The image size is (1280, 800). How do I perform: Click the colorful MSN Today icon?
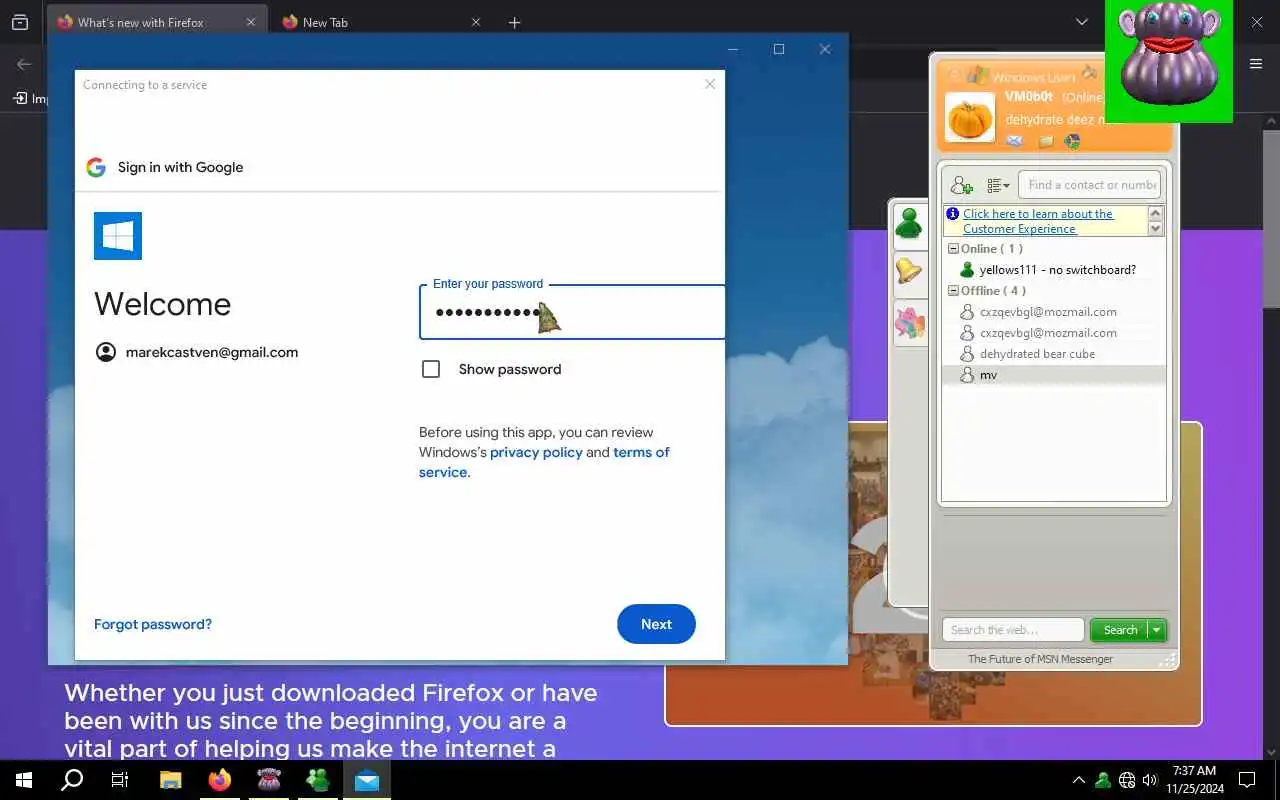coord(1072,141)
